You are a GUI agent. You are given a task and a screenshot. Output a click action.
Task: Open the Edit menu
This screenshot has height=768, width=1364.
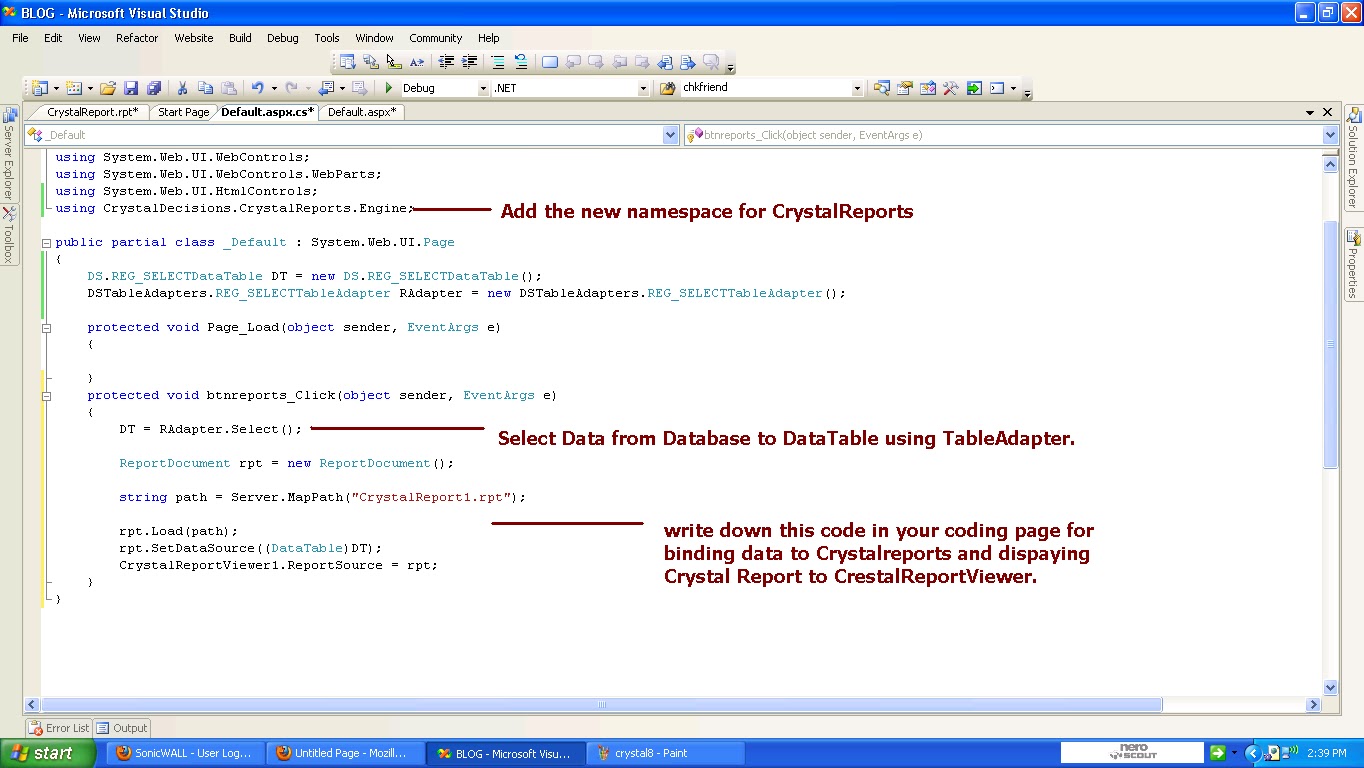53,38
